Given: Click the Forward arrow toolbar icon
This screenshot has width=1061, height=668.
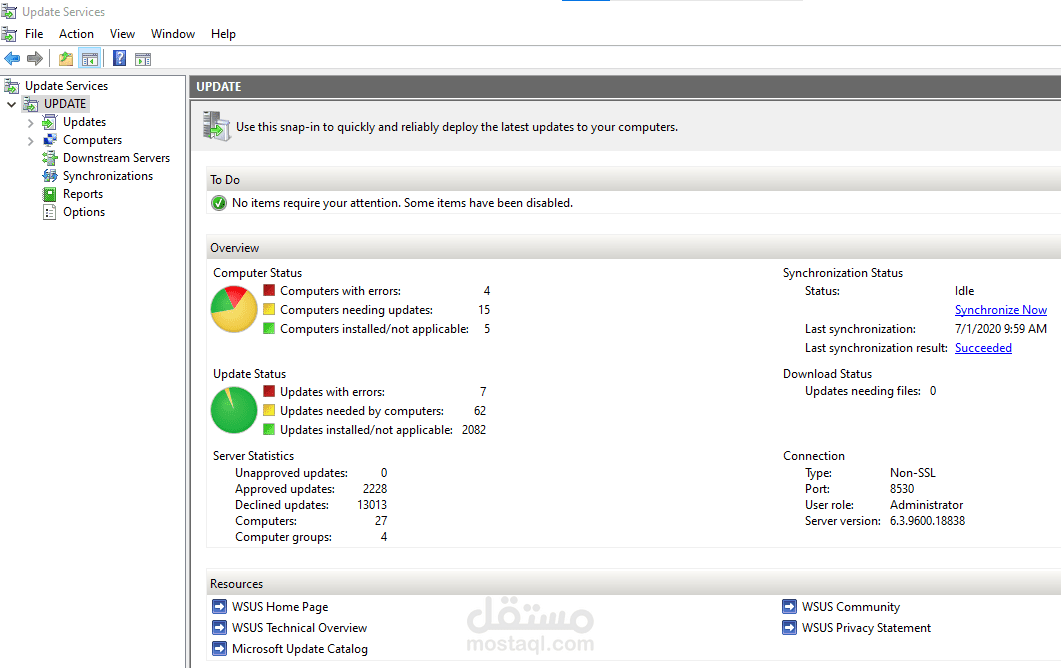Looking at the screenshot, I should click(35, 59).
